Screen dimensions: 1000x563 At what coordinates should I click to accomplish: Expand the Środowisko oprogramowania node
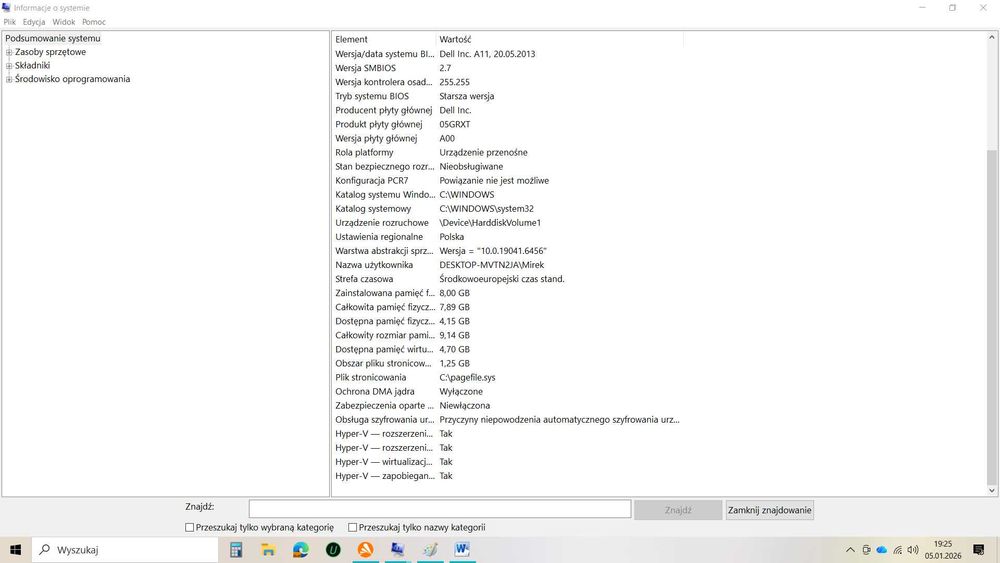[9, 80]
